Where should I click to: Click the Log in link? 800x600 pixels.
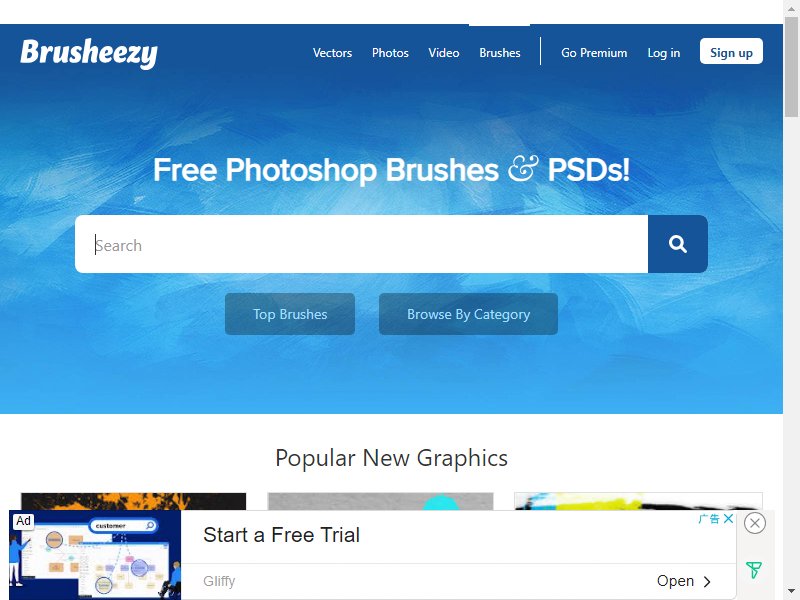click(x=663, y=53)
